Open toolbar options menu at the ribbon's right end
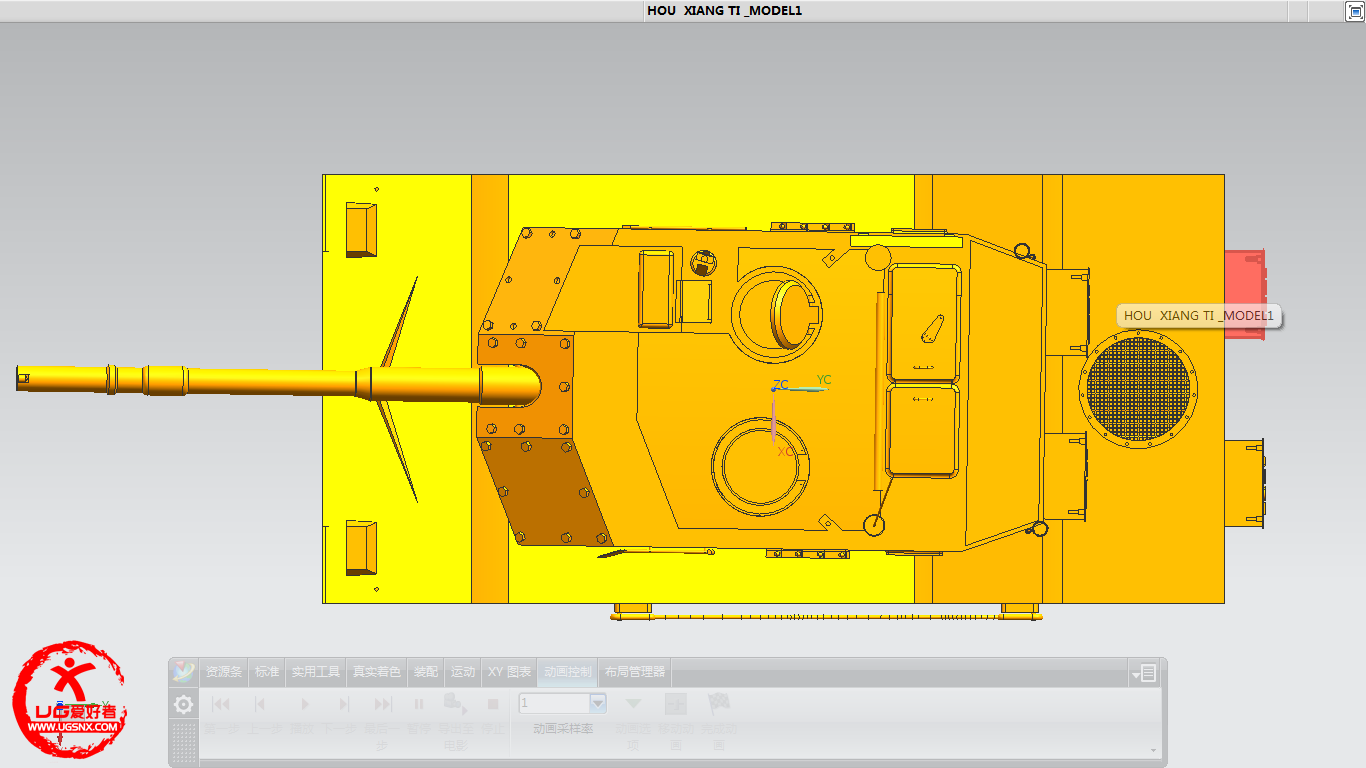The height and width of the screenshot is (768, 1366). (1145, 673)
